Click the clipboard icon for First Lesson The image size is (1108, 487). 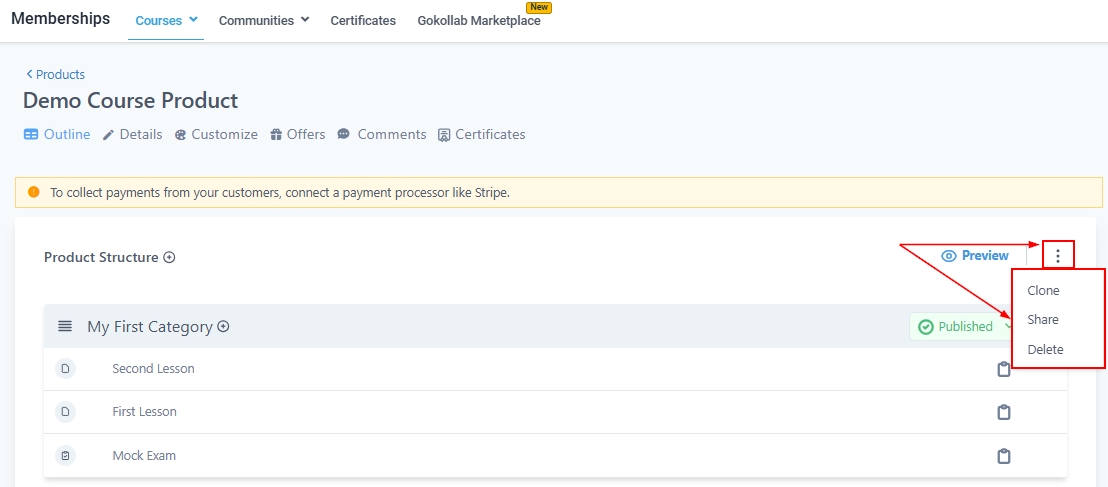(1004, 412)
